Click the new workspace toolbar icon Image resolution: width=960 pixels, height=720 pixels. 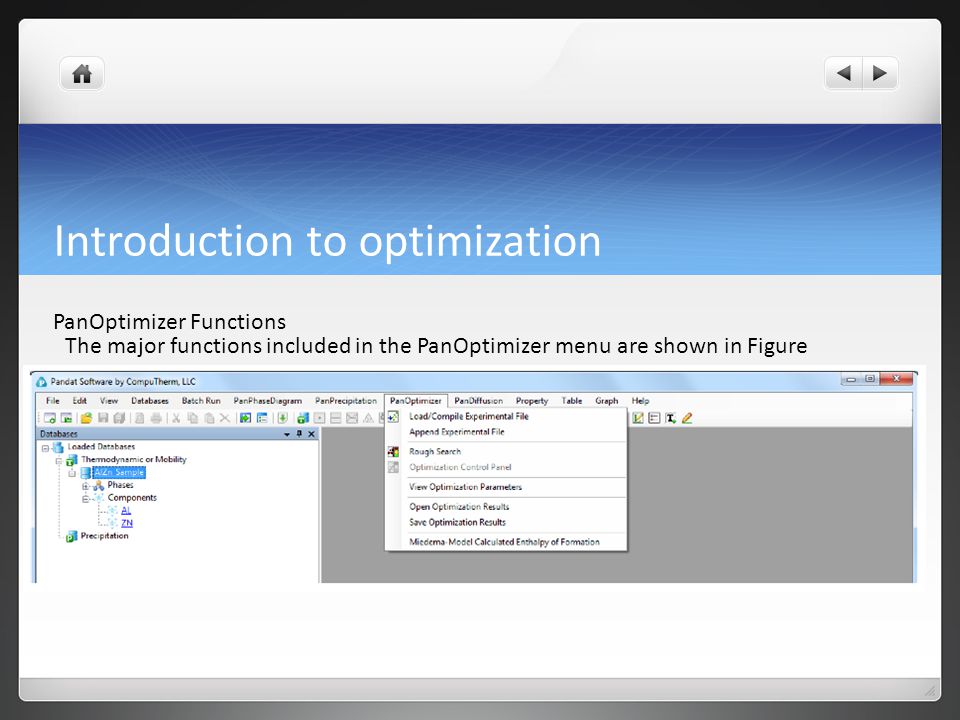click(x=50, y=418)
